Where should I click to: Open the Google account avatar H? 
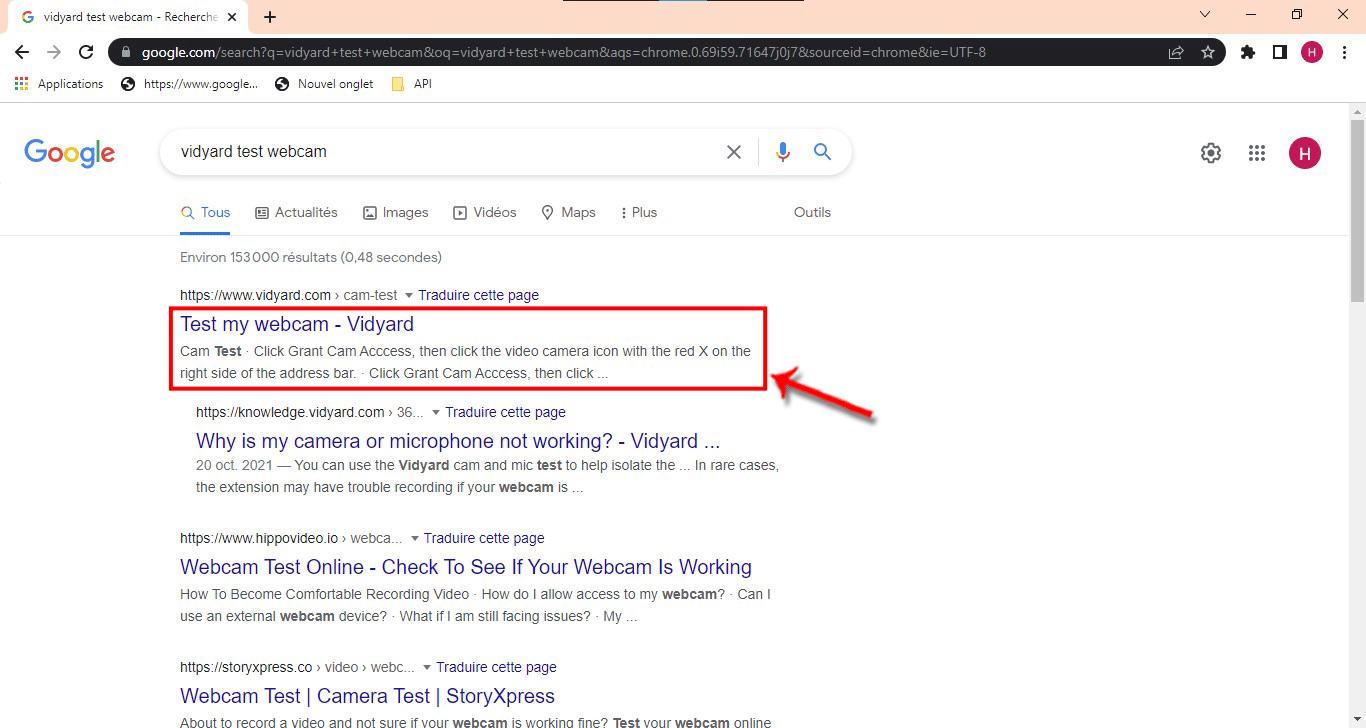(1305, 153)
